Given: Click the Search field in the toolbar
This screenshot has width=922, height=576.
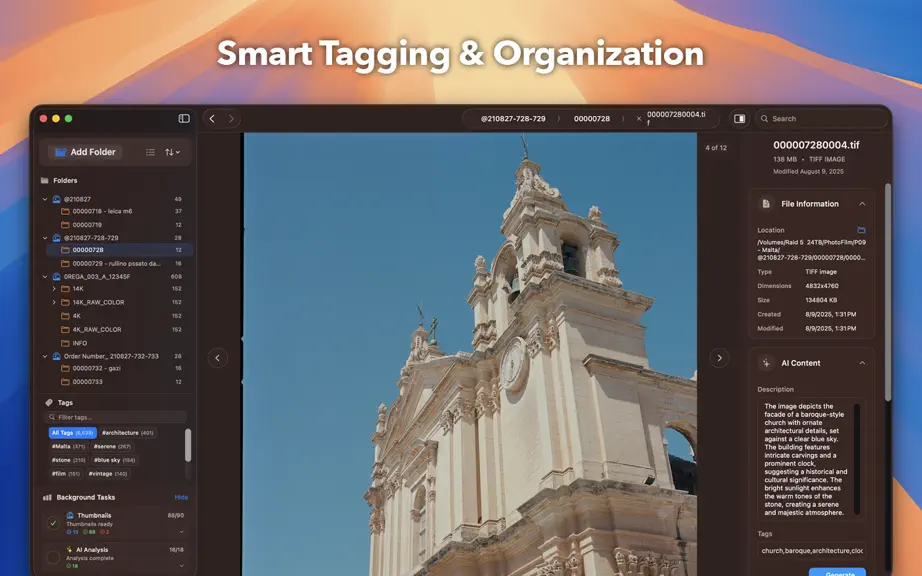Looking at the screenshot, I should coord(821,119).
